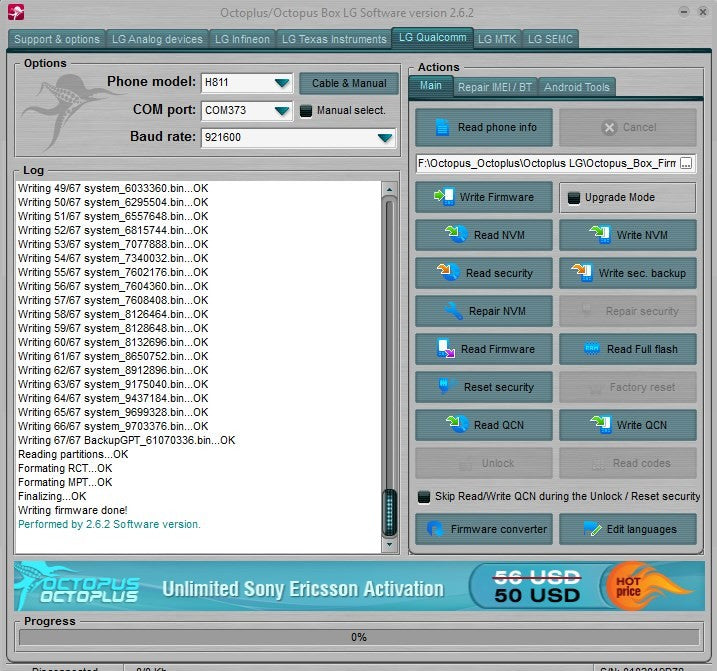Click the Read NVM icon
The height and width of the screenshot is (671, 717).
(456, 235)
